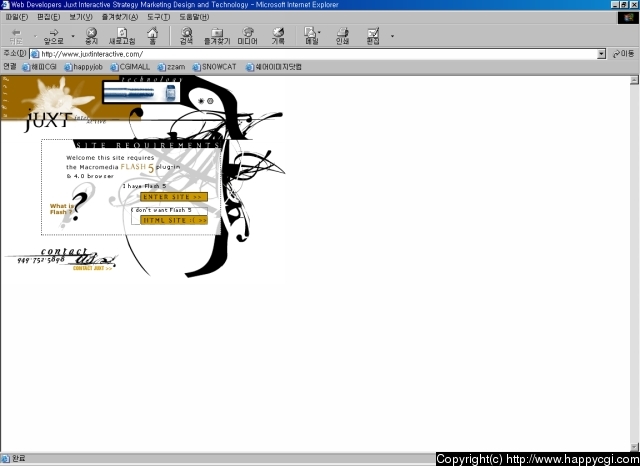This screenshot has width=640, height=466.
Task: Open the 미디어 media pane
Action: coord(248,36)
